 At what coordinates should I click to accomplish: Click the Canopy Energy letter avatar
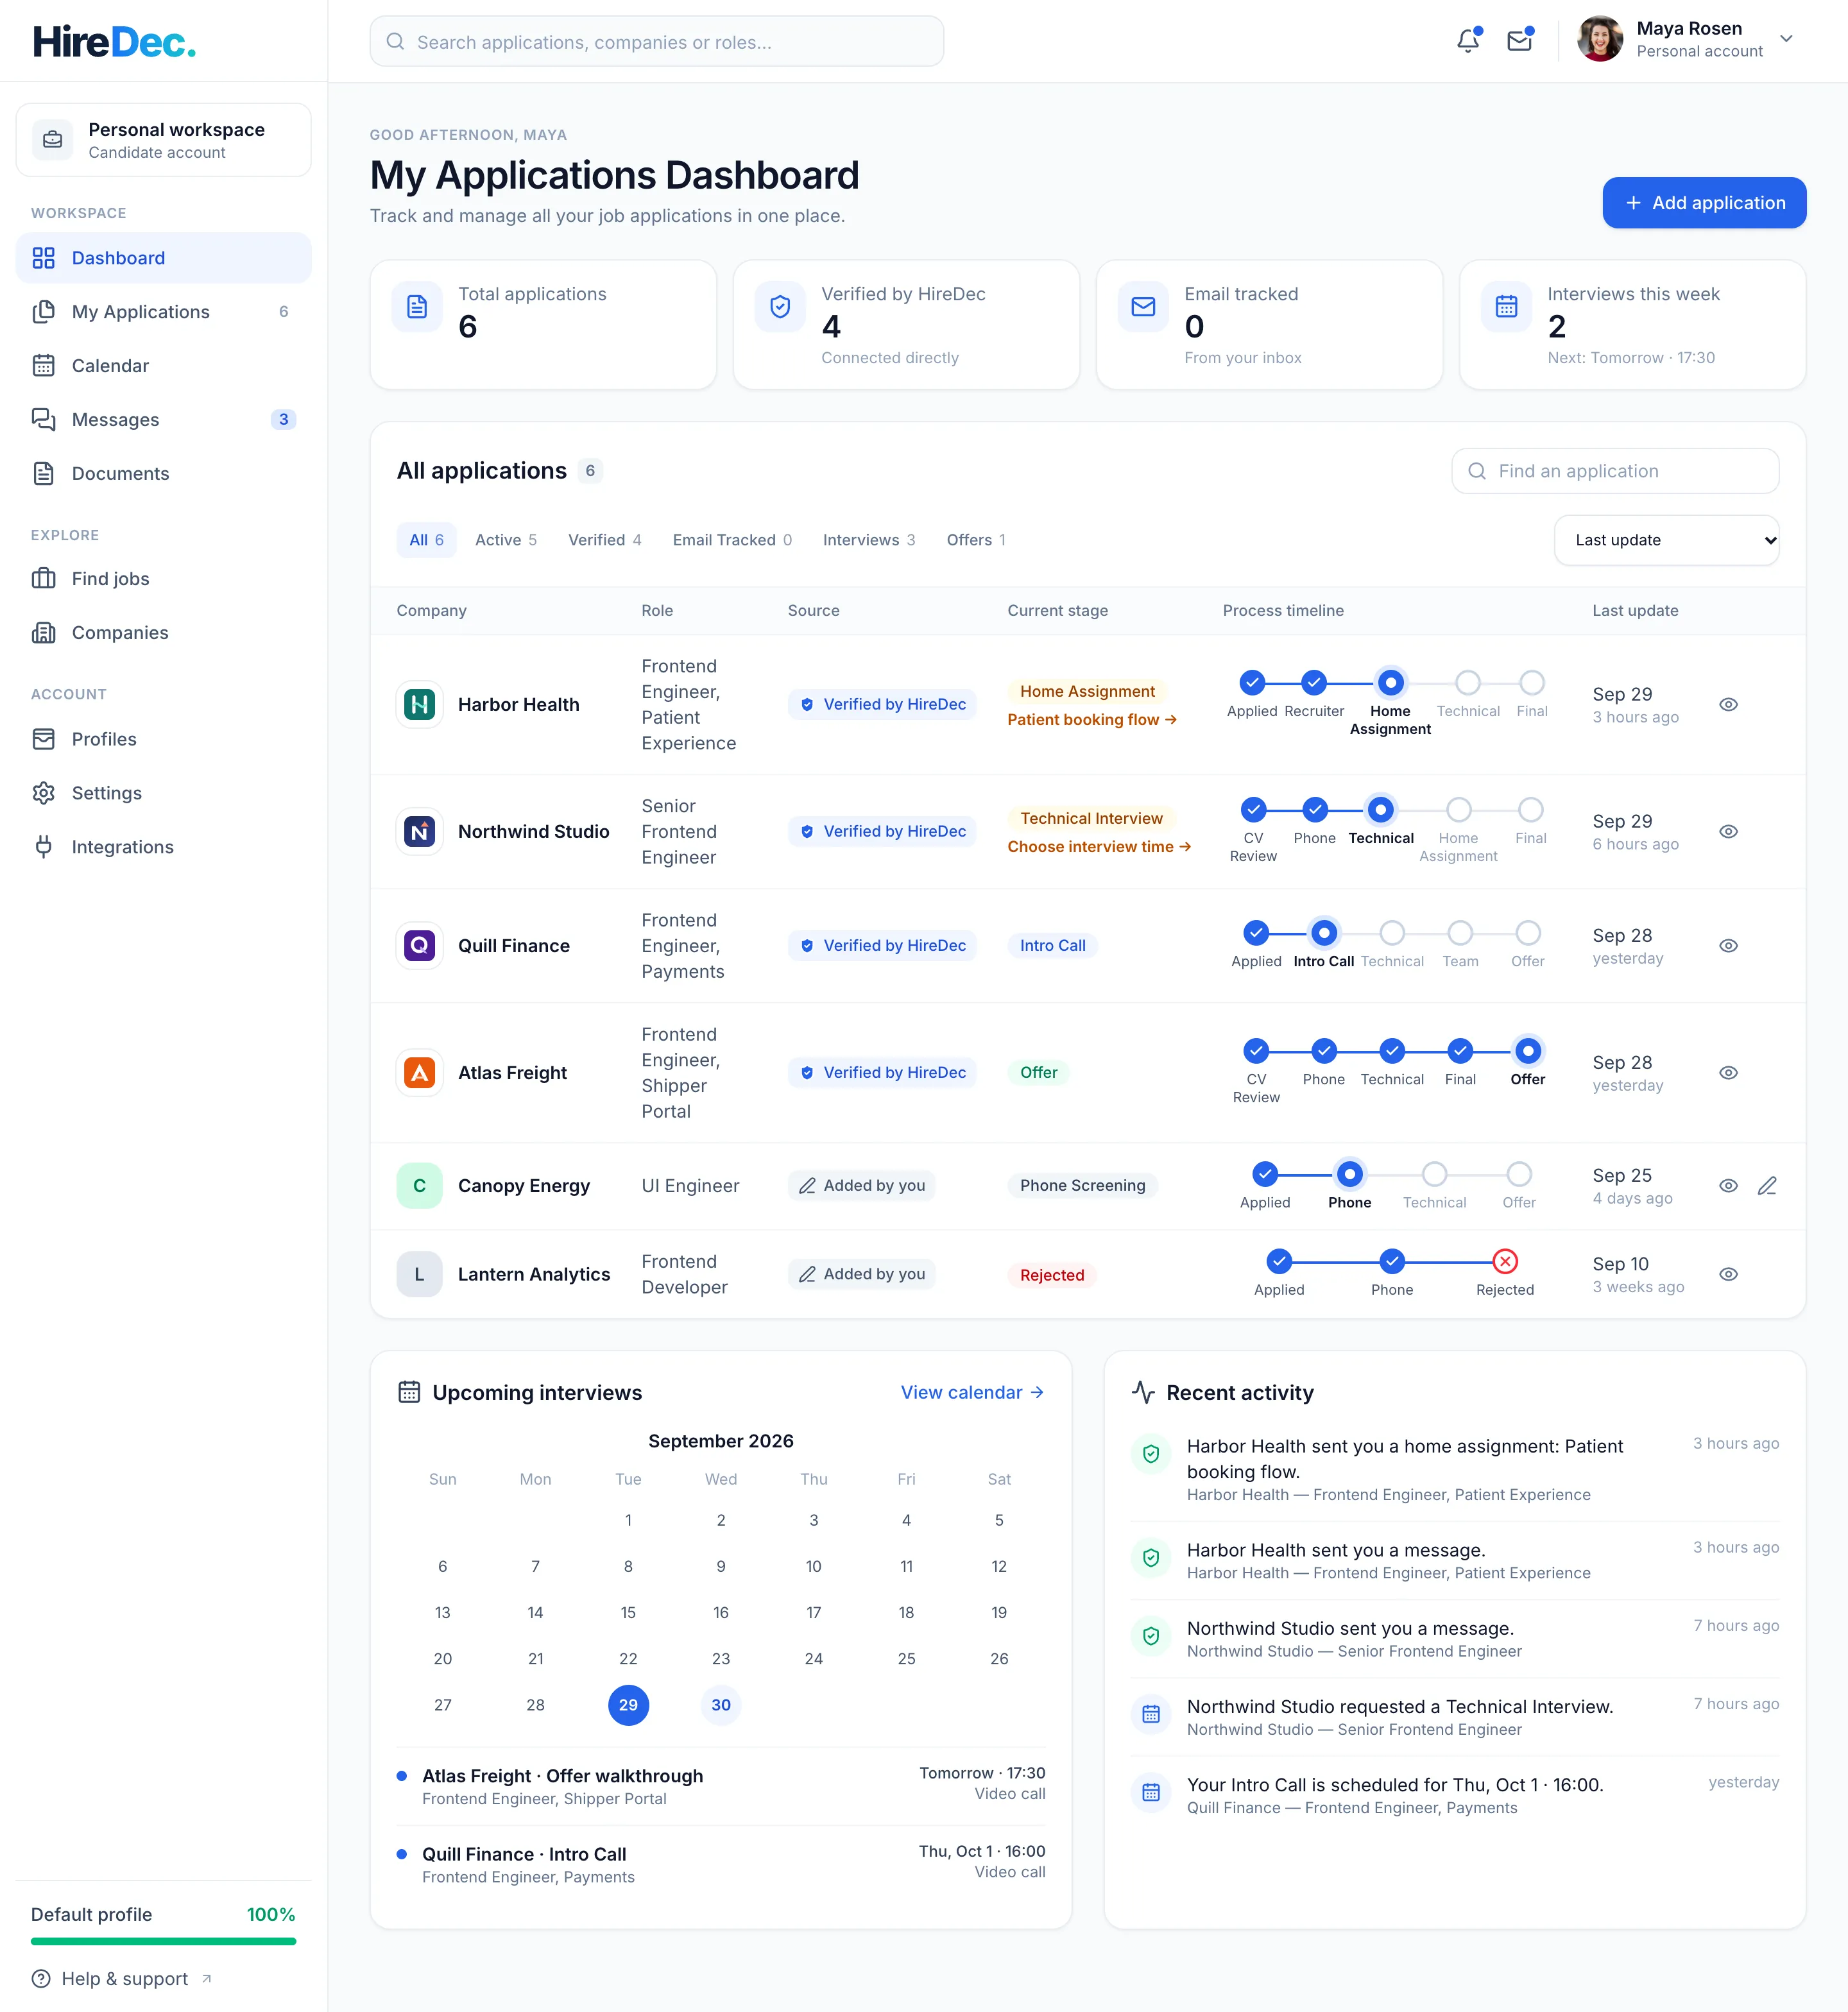[420, 1186]
